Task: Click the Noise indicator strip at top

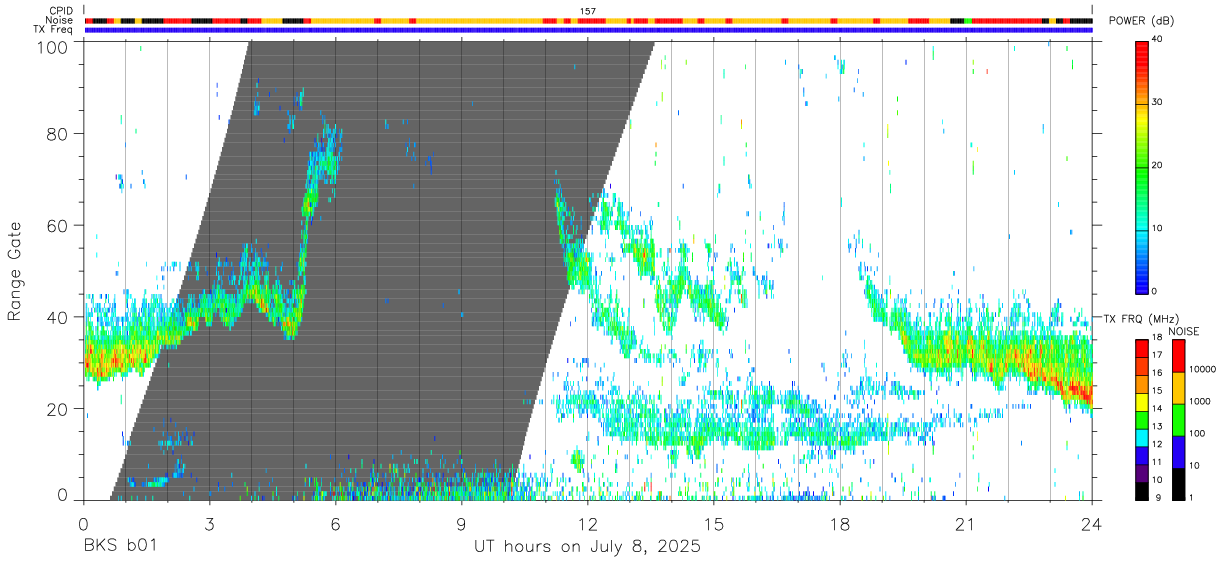Action: point(588,20)
